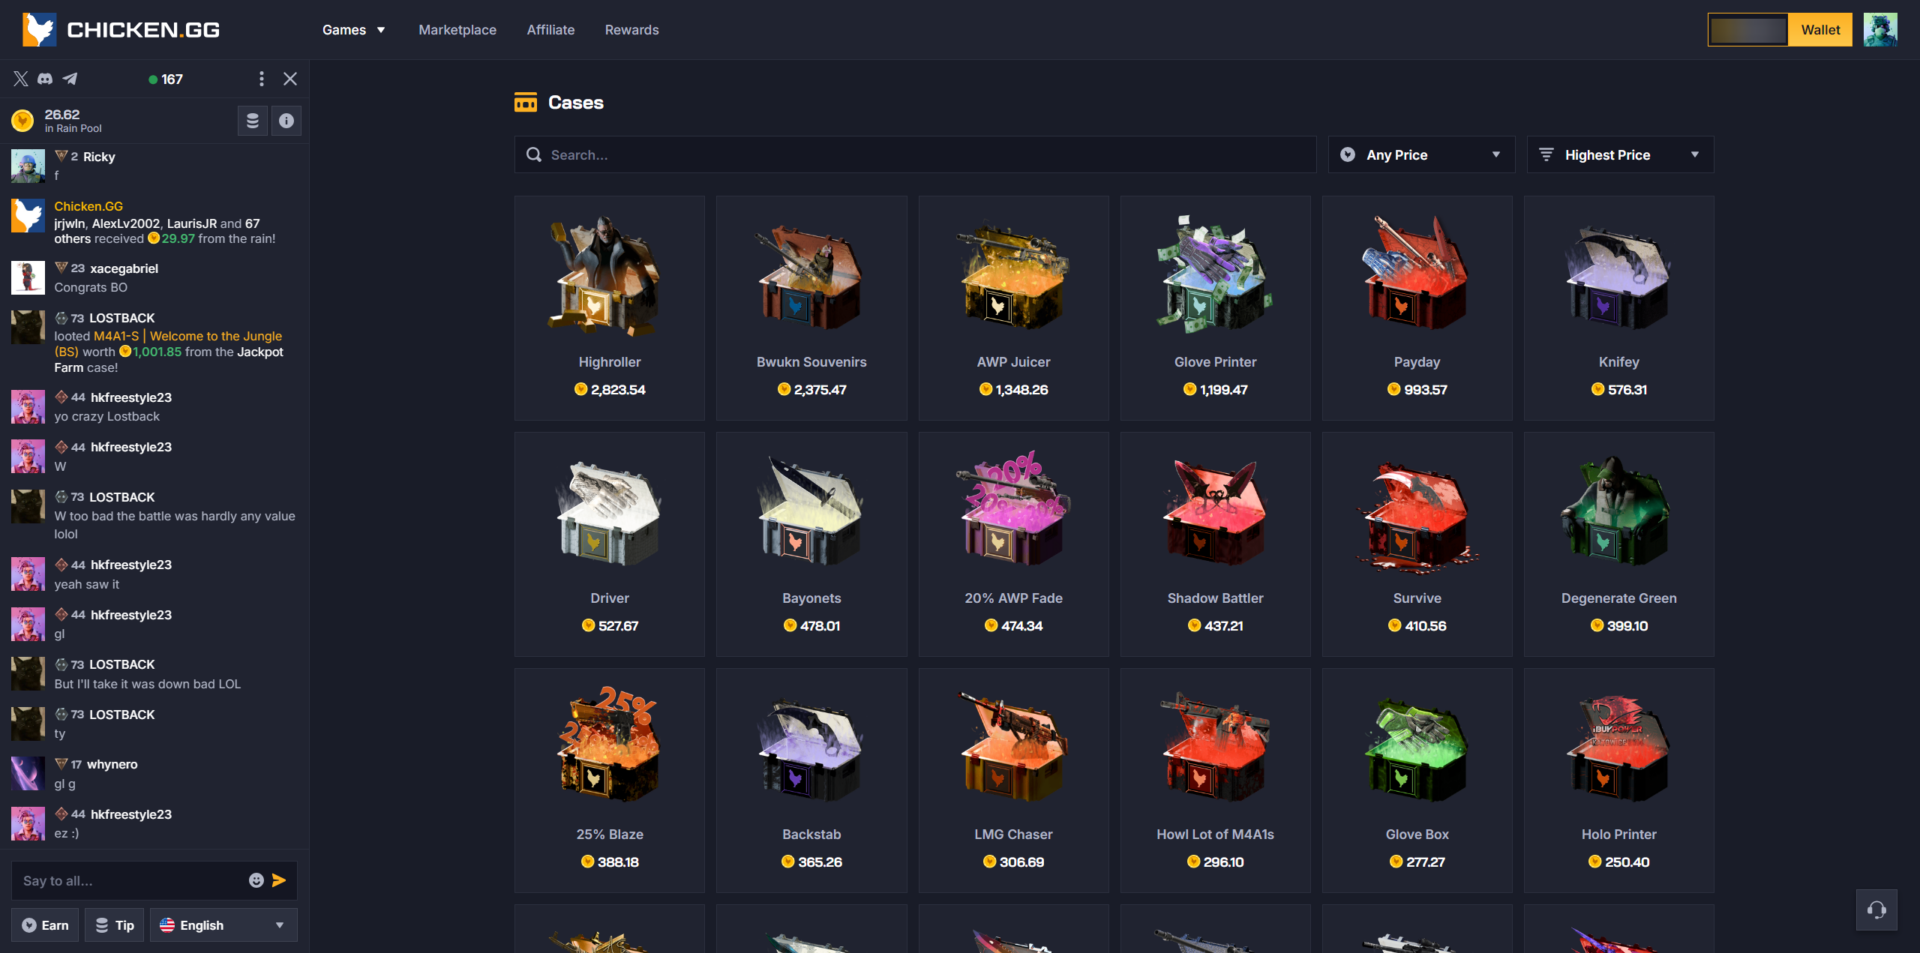Click the Wallet button
1920x953 pixels.
pyautogui.click(x=1820, y=30)
